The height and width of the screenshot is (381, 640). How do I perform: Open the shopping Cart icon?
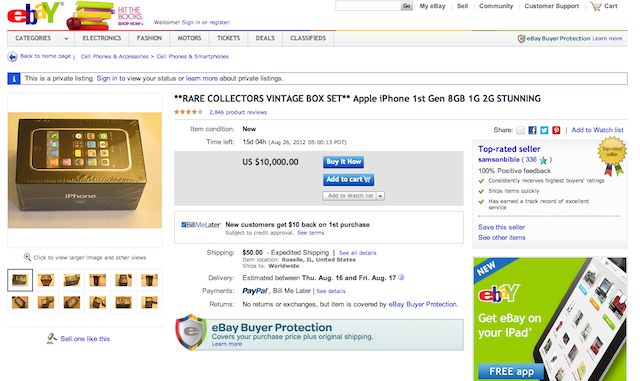pos(596,6)
